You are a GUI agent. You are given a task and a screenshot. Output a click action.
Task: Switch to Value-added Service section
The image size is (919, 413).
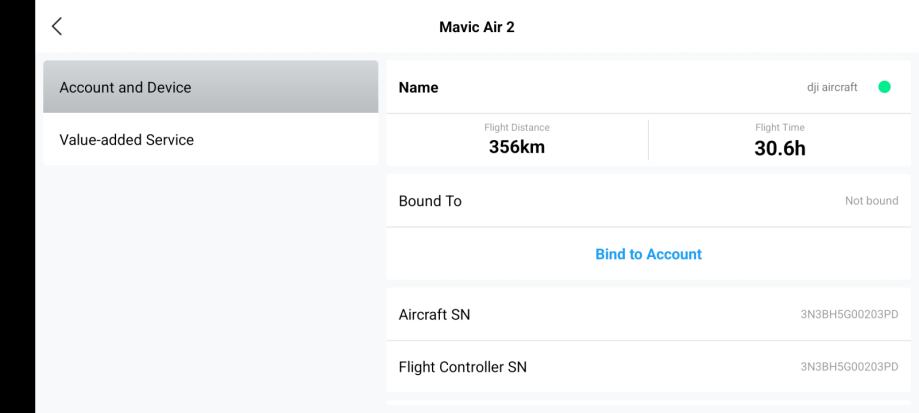210,140
